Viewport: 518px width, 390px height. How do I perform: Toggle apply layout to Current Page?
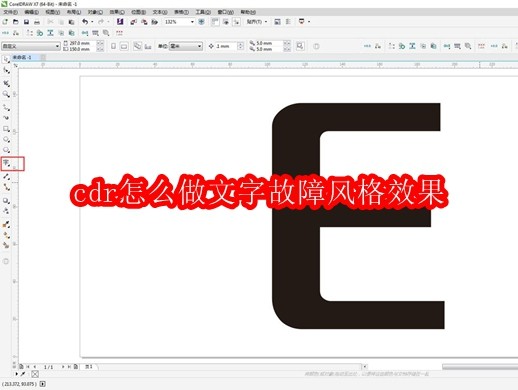click(x=148, y=46)
